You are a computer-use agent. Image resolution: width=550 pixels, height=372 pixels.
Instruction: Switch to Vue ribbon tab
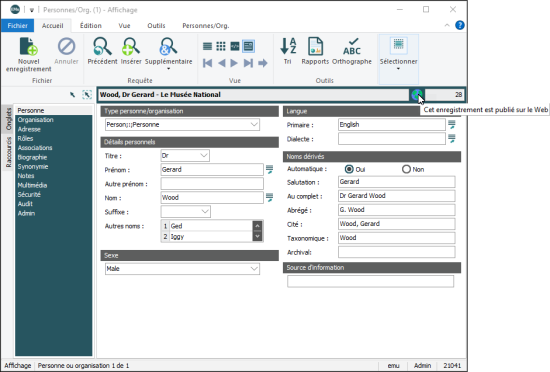[124, 26]
